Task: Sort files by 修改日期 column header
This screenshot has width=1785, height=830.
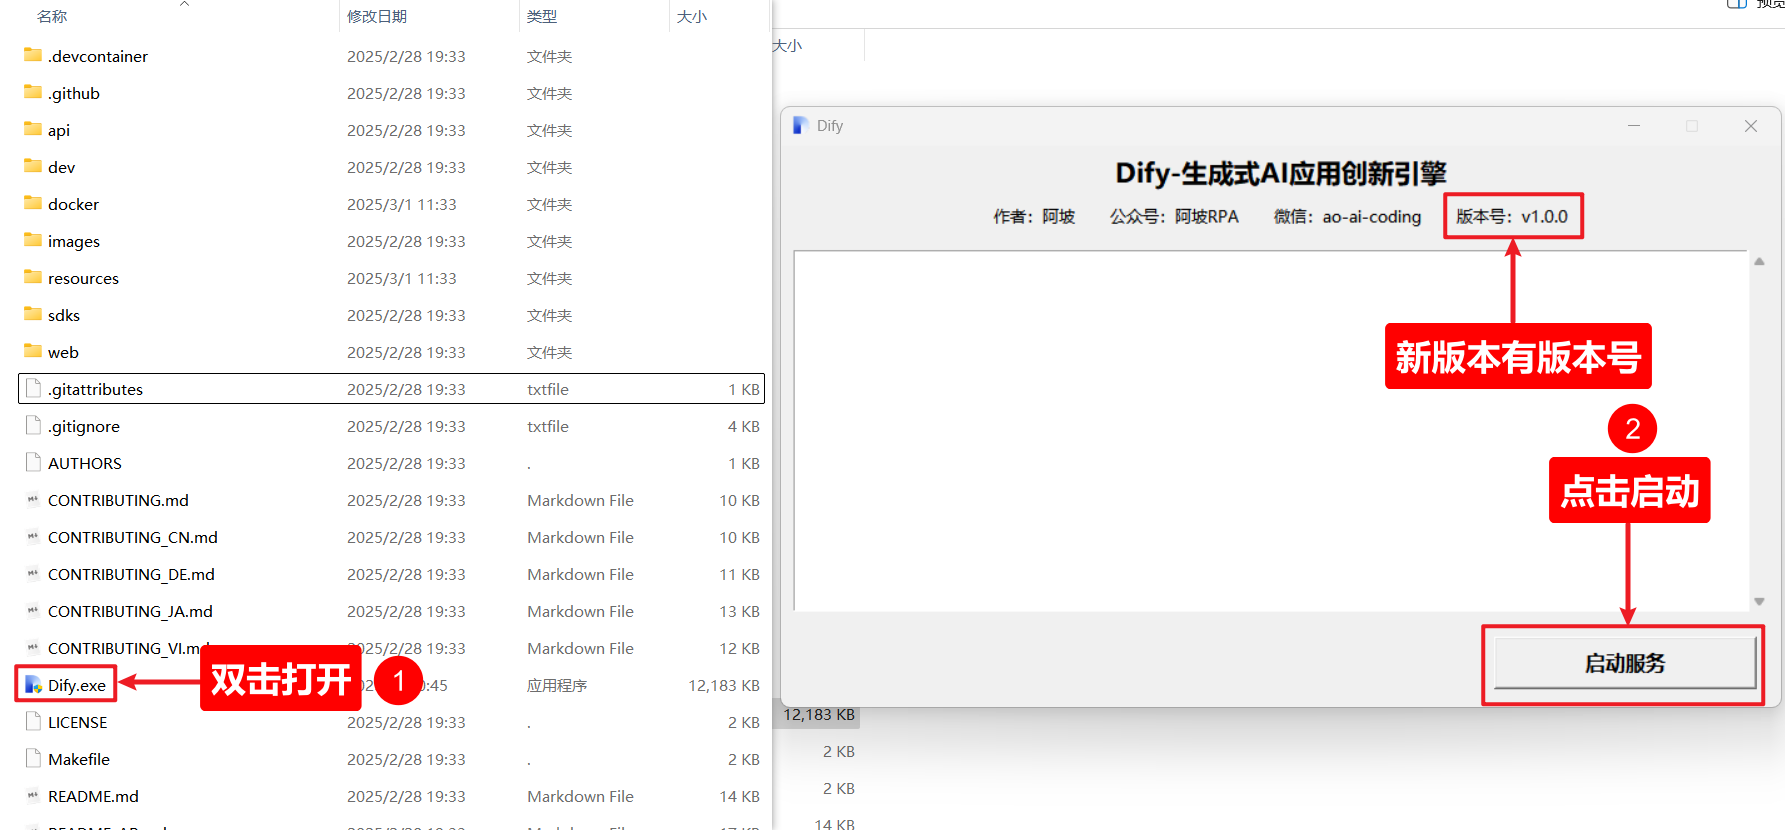Action: click(x=377, y=16)
